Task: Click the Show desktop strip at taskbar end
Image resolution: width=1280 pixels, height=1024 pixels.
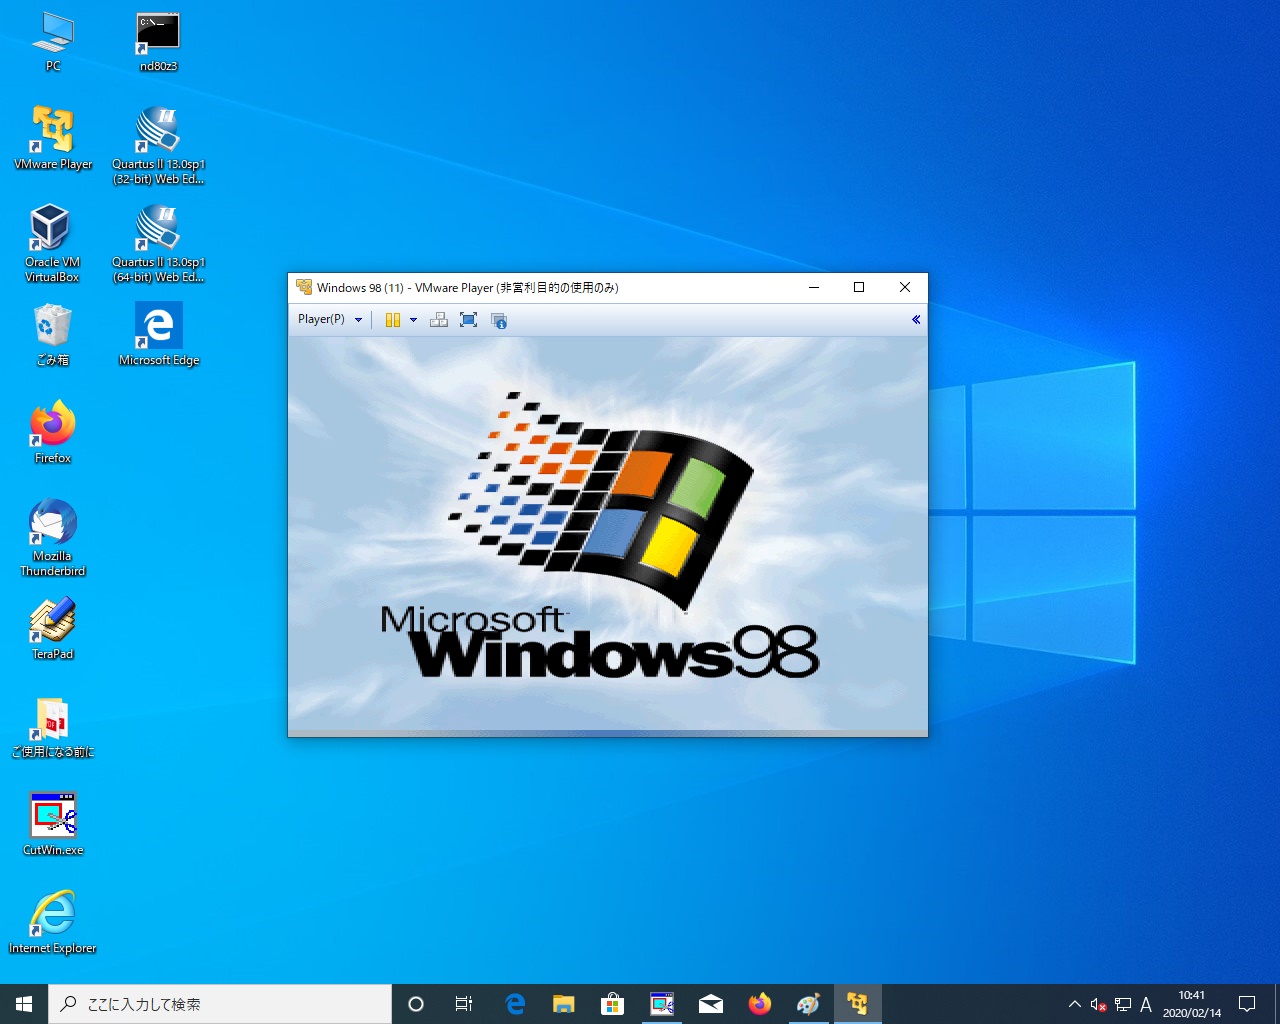Action: point(1277,1004)
